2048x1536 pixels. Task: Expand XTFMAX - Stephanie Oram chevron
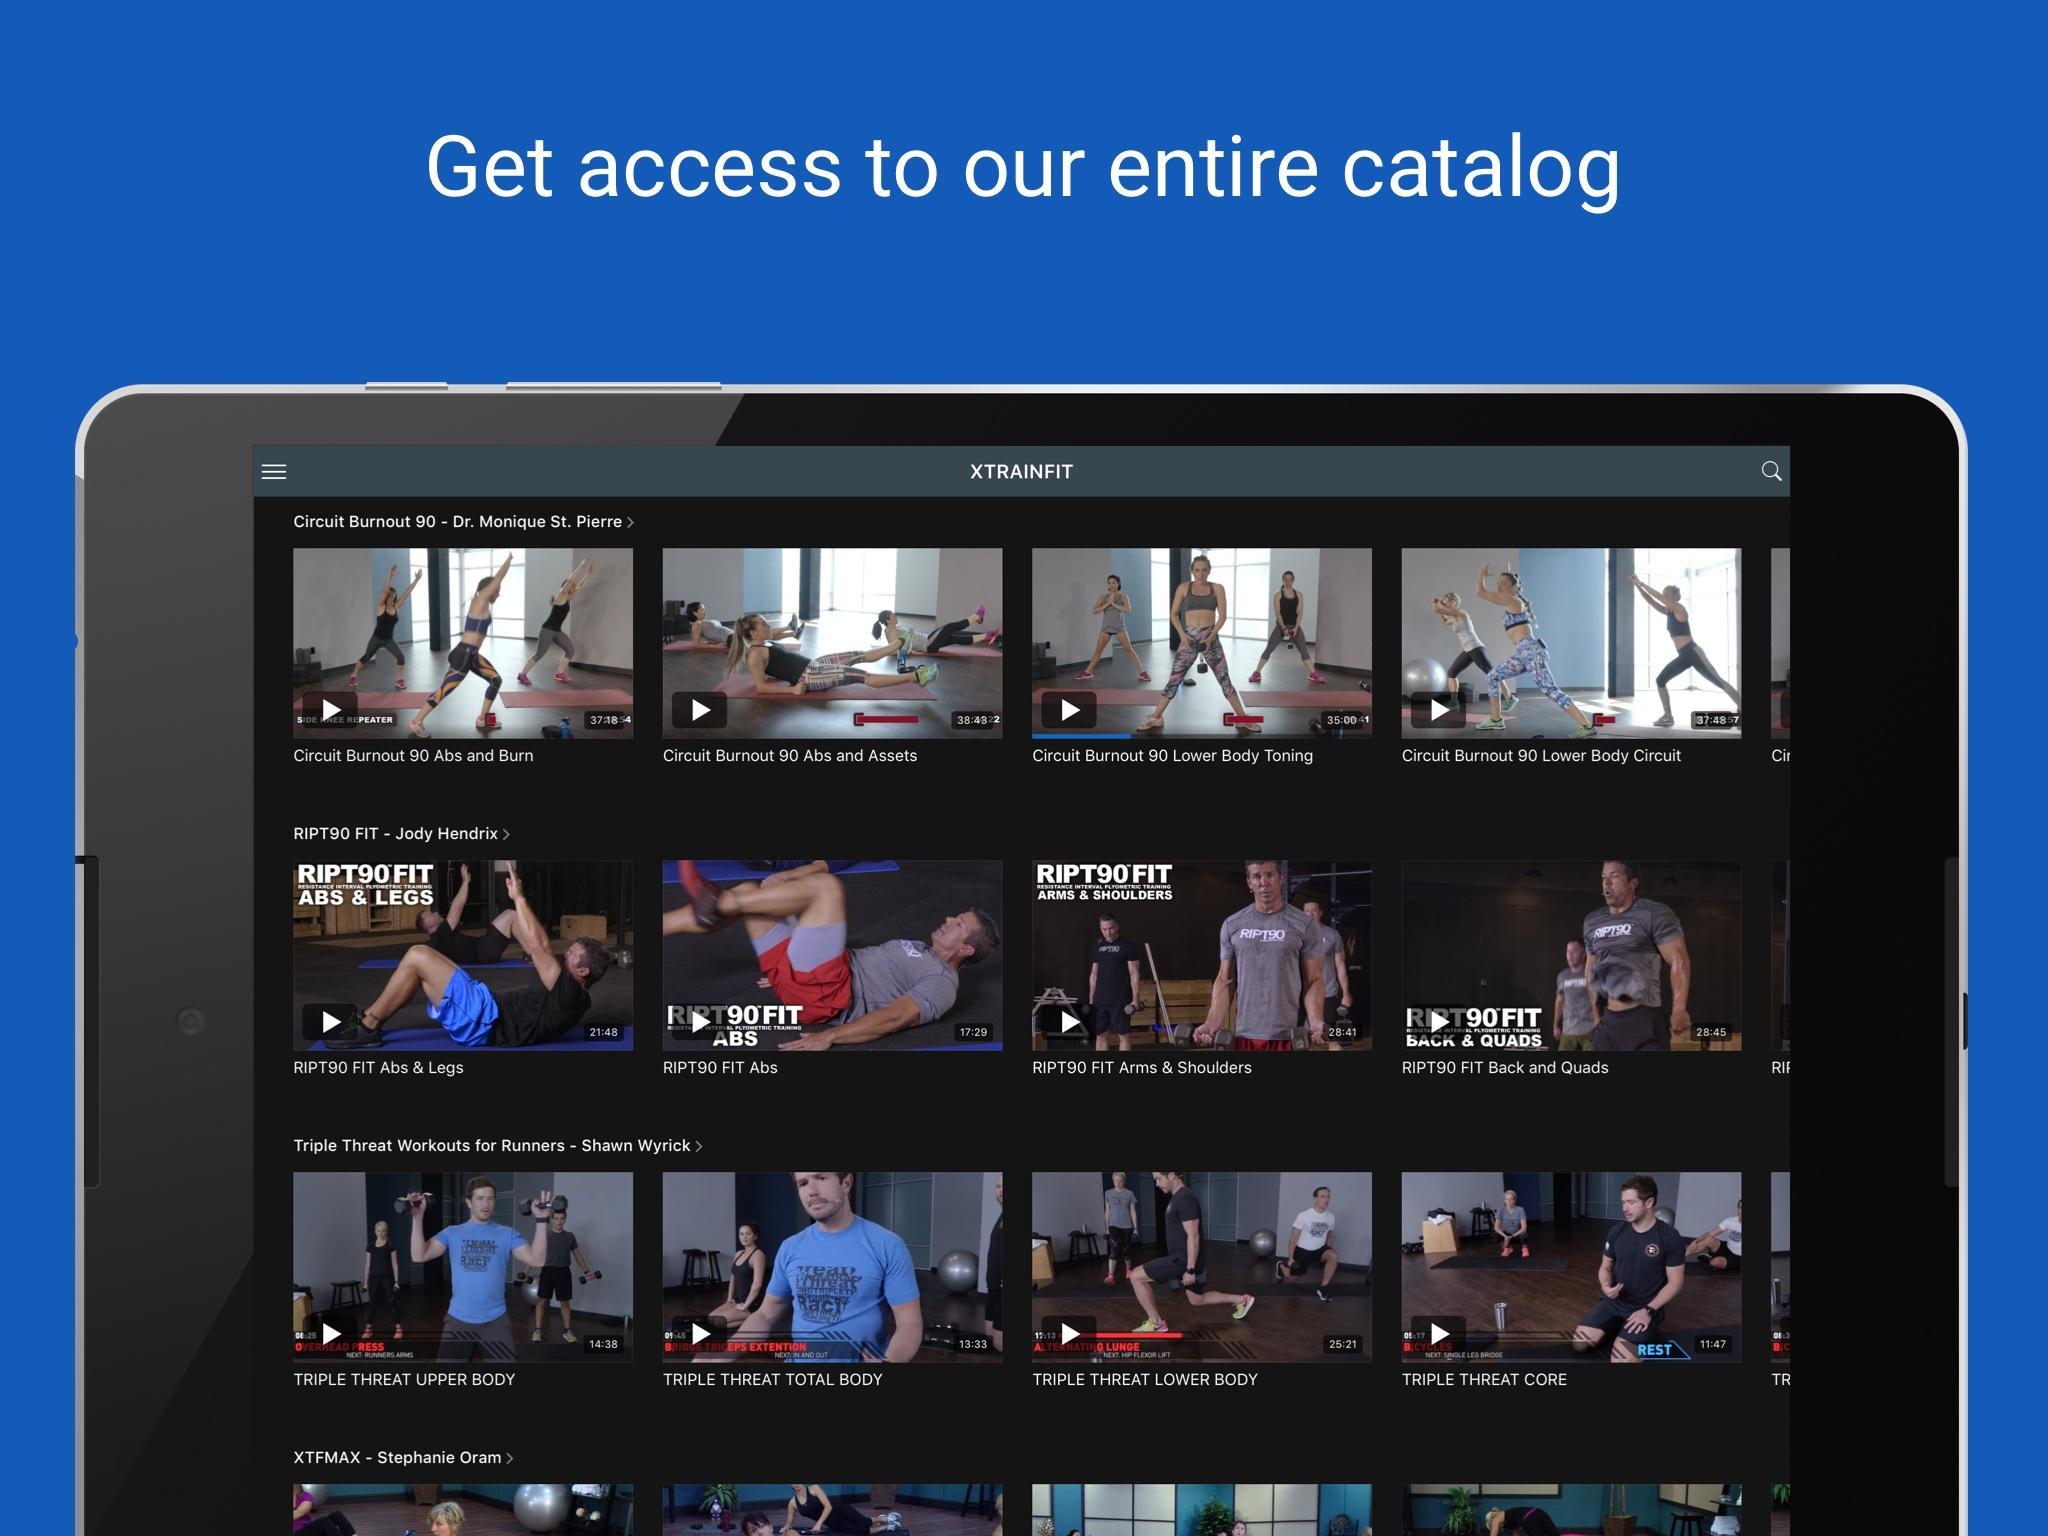pos(510,1458)
